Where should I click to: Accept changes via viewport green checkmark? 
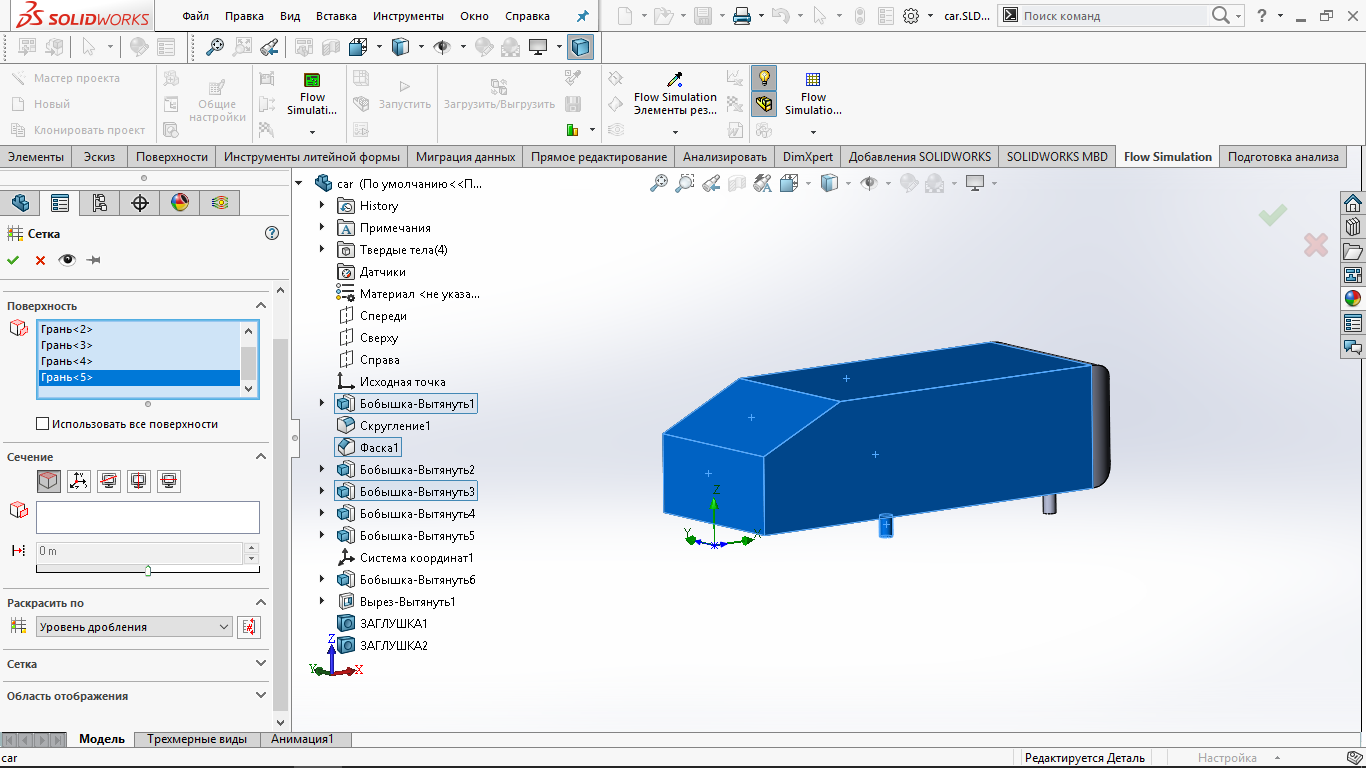(x=1272, y=215)
